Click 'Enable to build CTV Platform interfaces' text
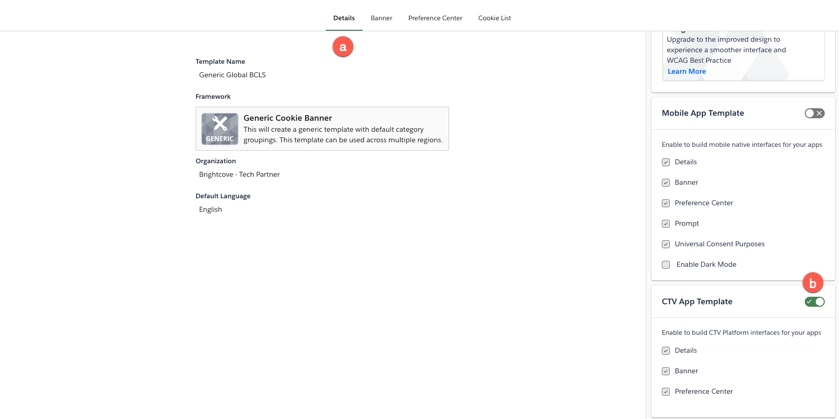 pos(741,333)
